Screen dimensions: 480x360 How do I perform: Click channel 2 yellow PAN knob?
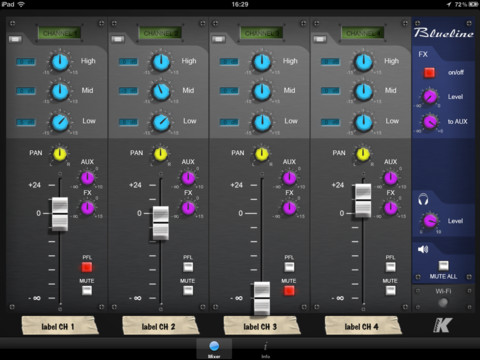(161, 154)
